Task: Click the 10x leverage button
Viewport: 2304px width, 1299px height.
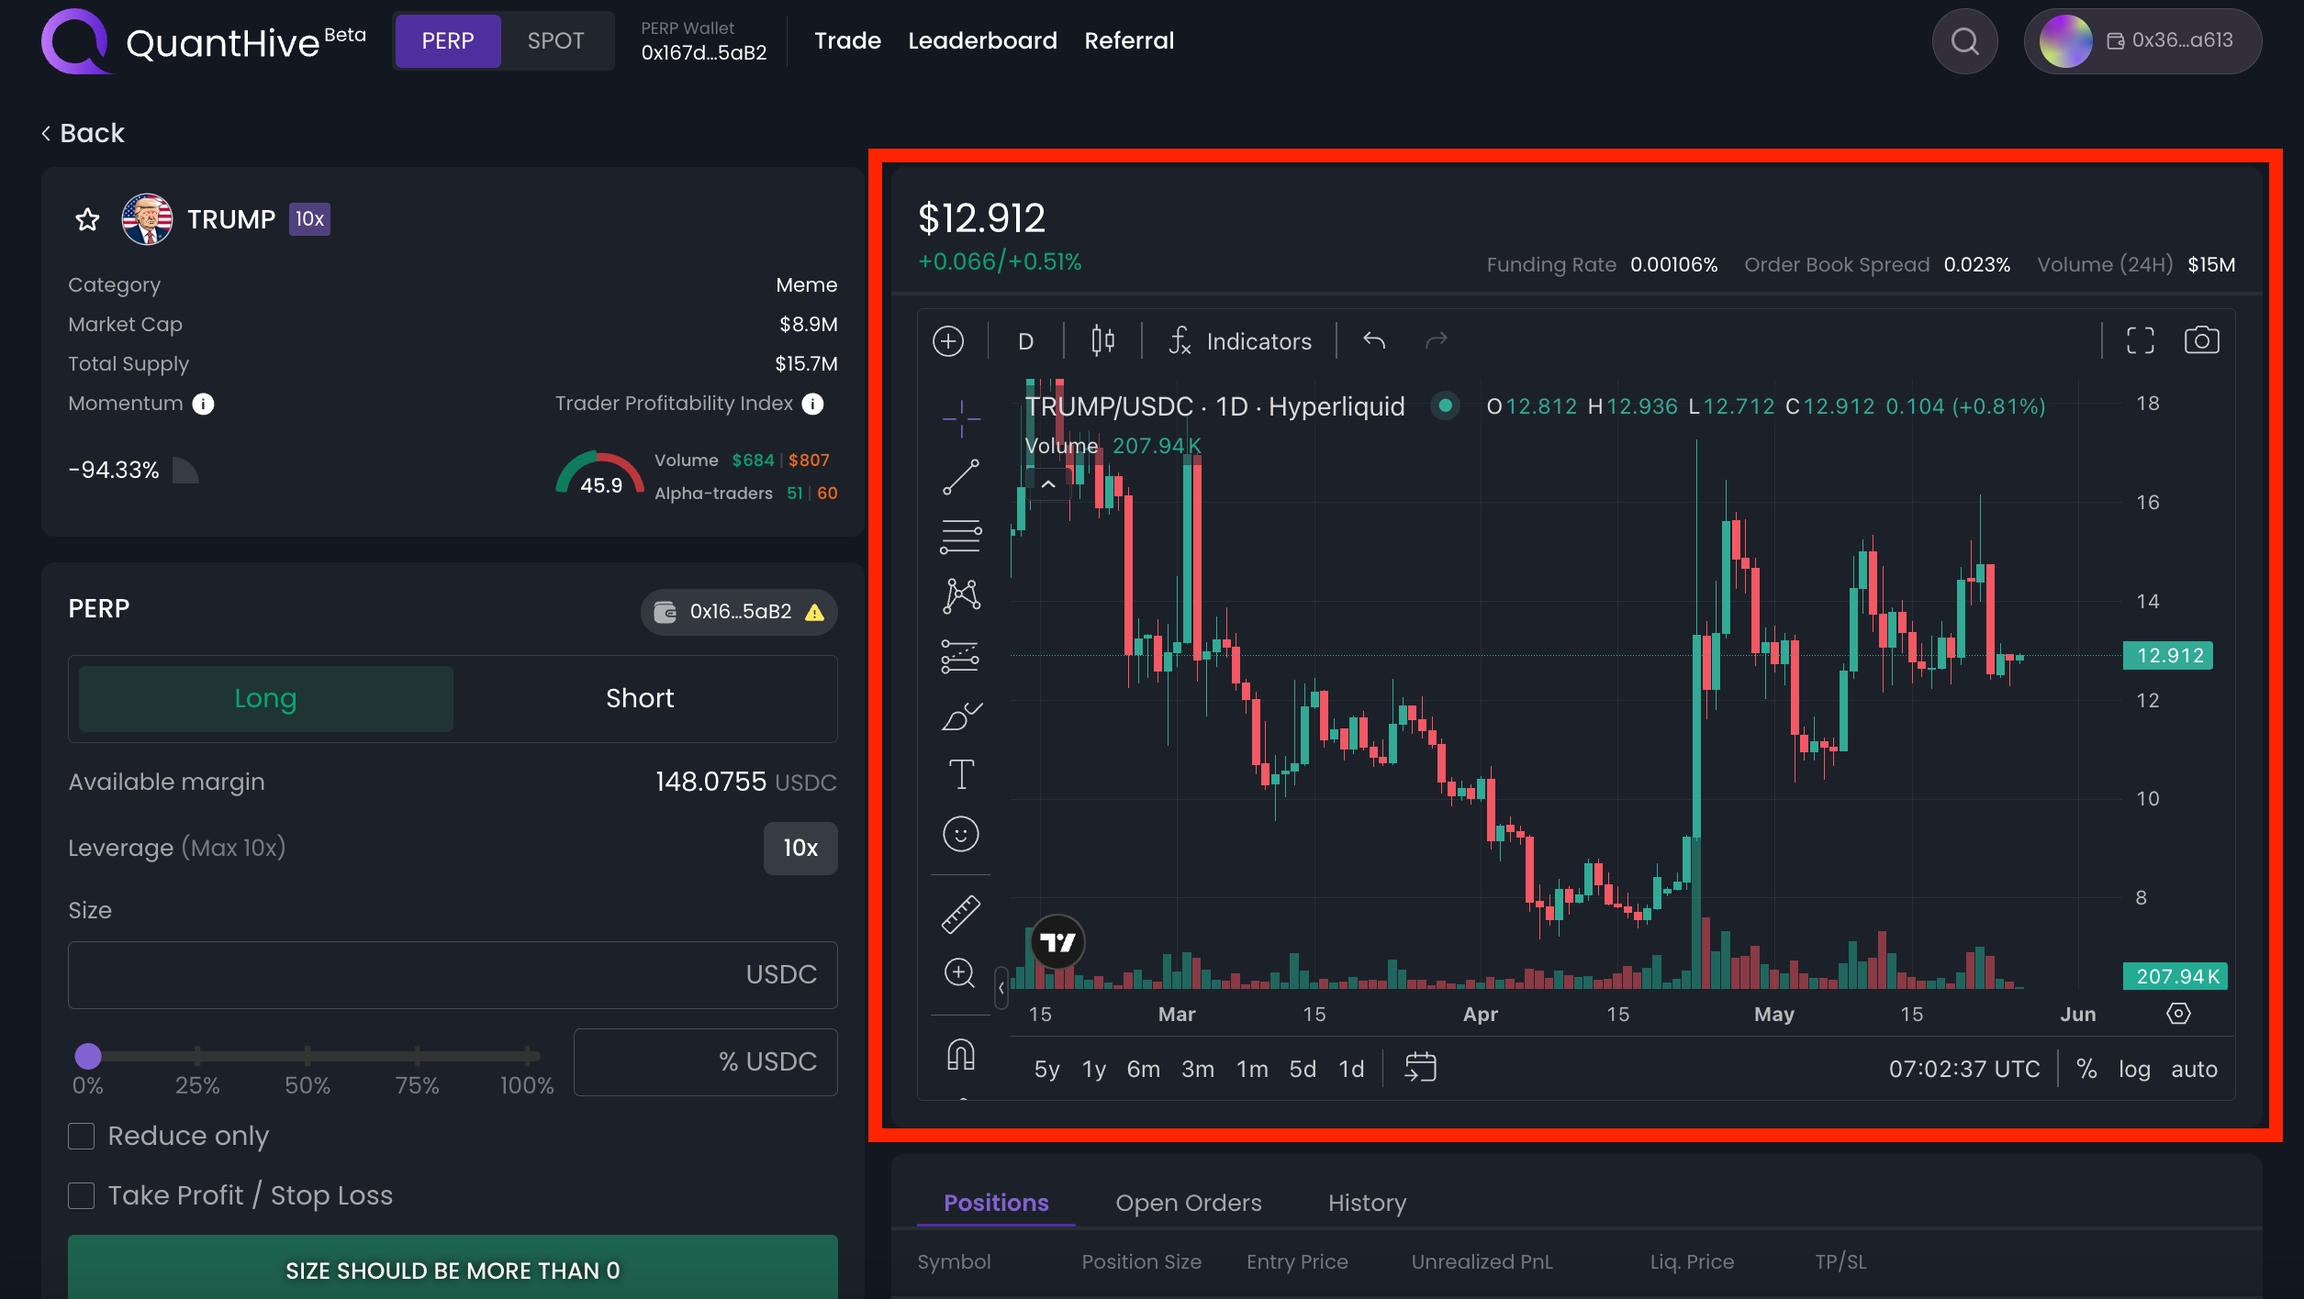Action: (x=800, y=848)
